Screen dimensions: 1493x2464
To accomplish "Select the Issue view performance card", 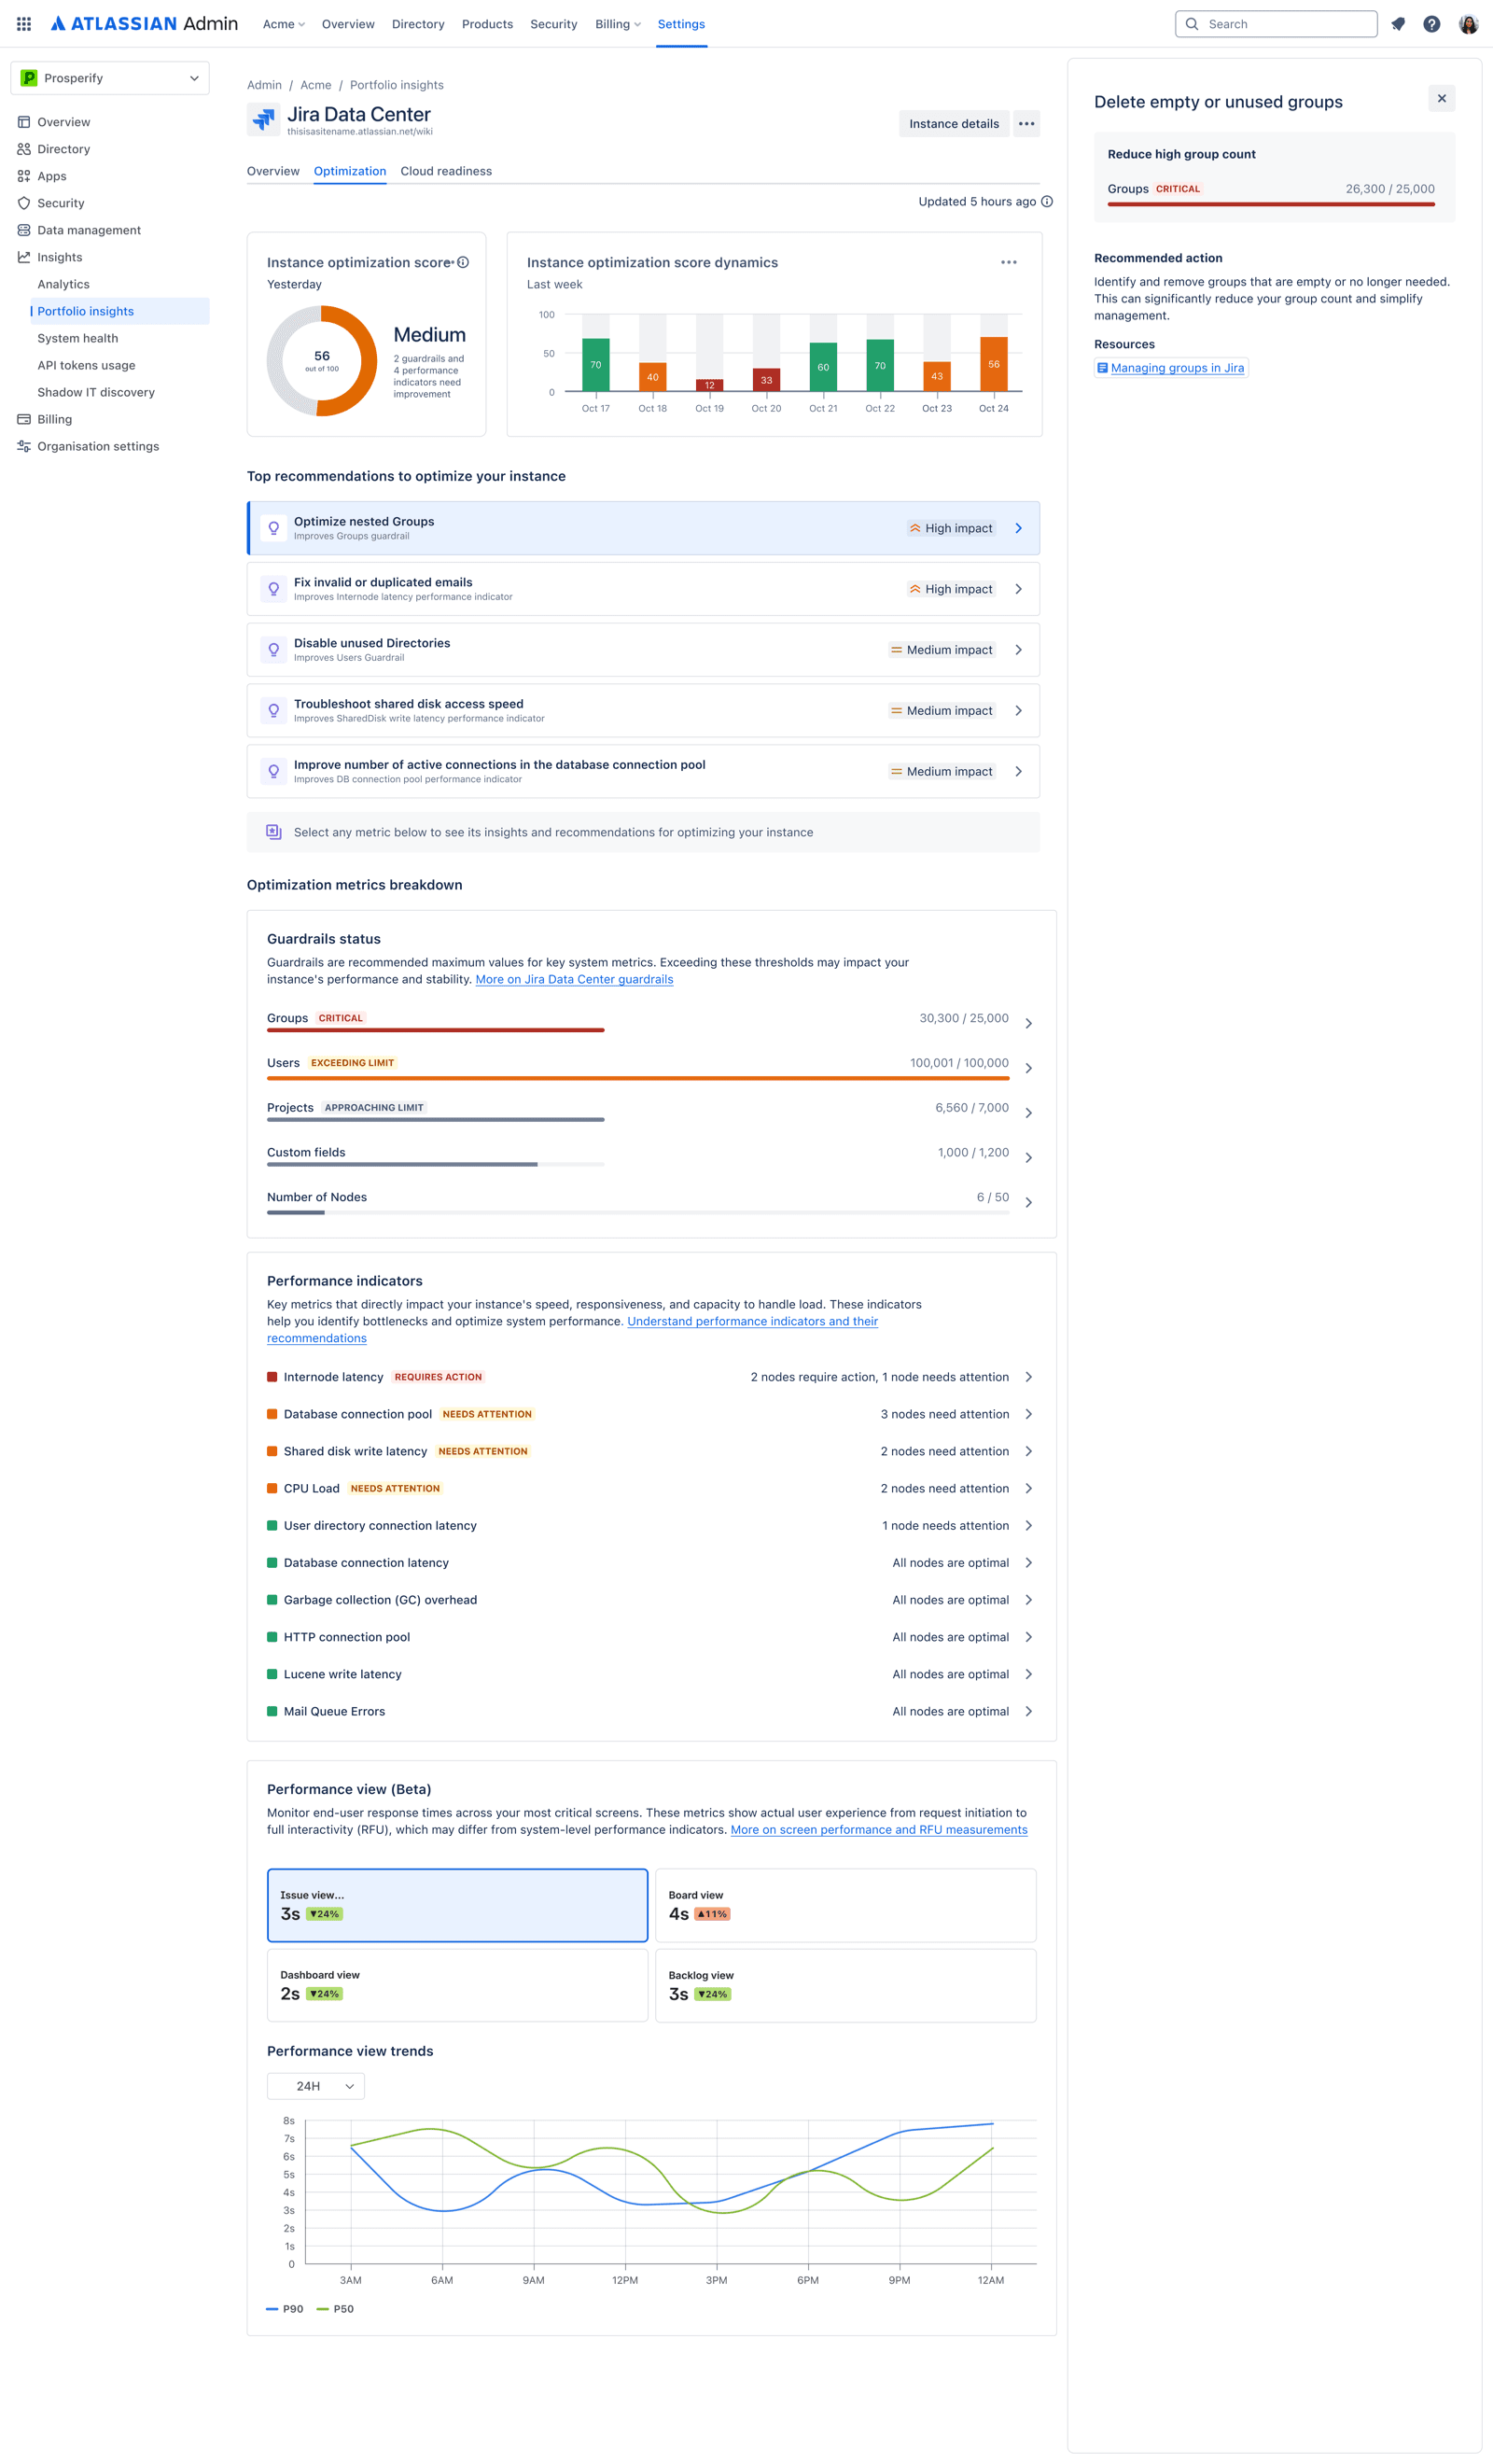I will 457,1905.
